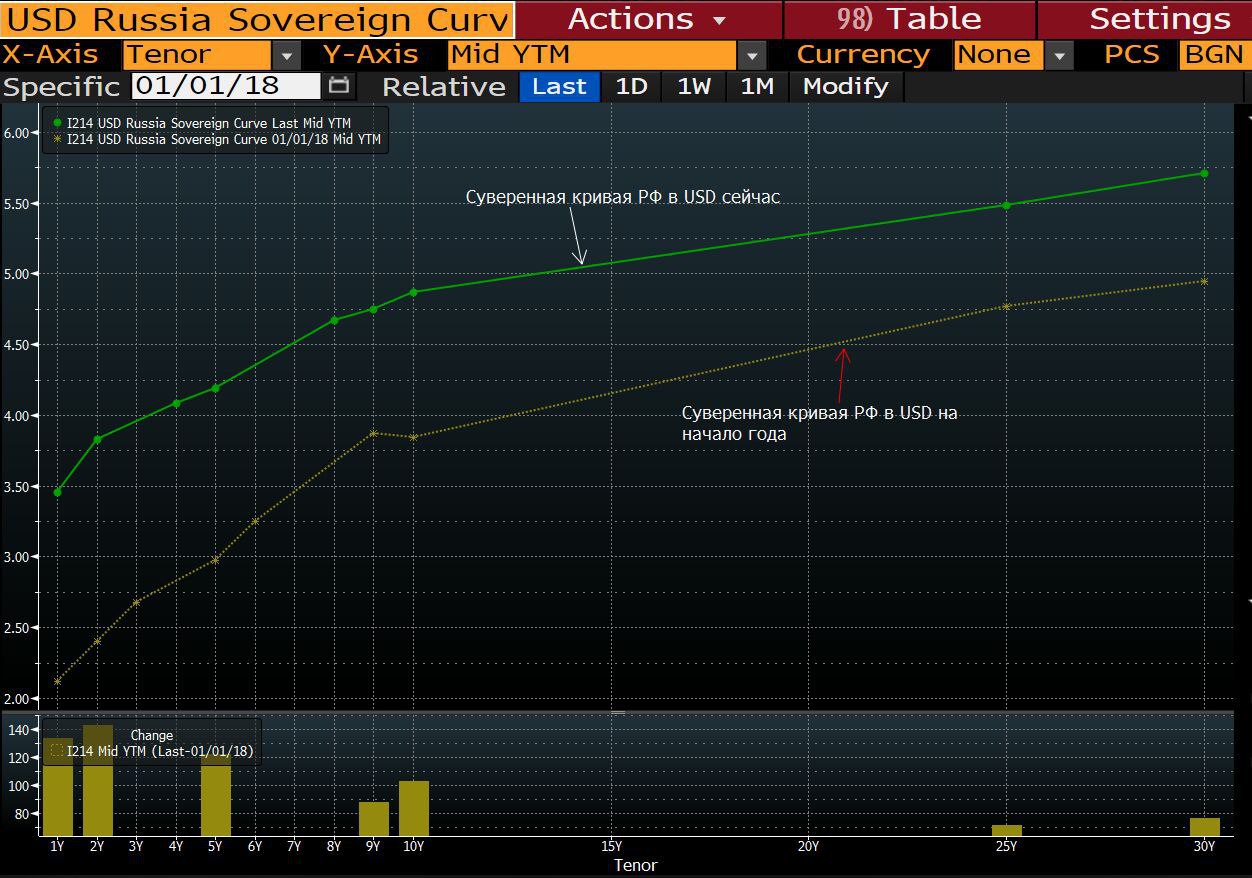Click the Y-Axis label
Viewport: 1252px width, 878px height.
pyautogui.click(x=371, y=55)
